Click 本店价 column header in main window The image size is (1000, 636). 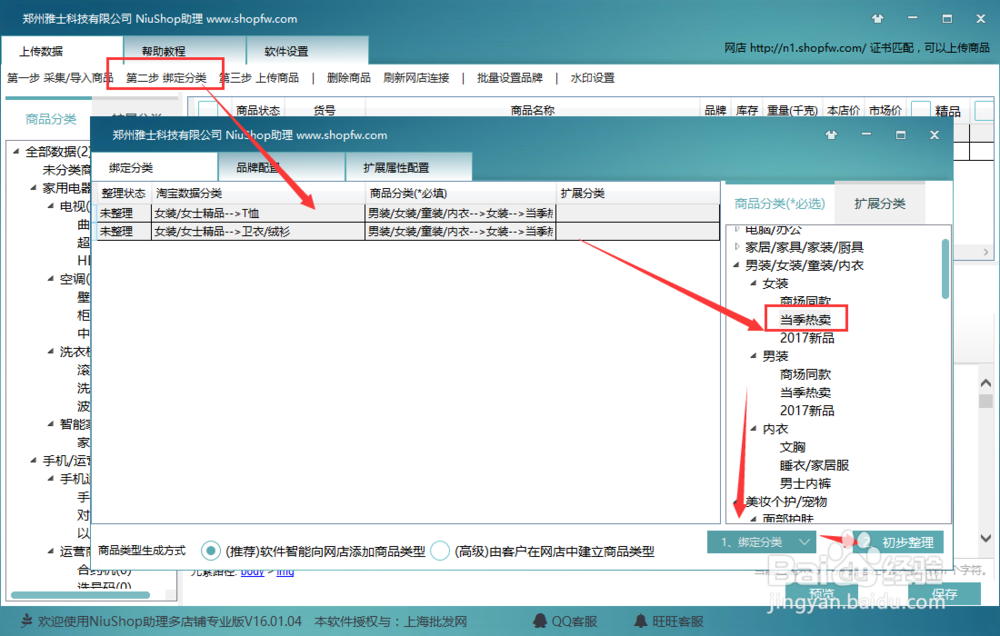tap(843, 110)
